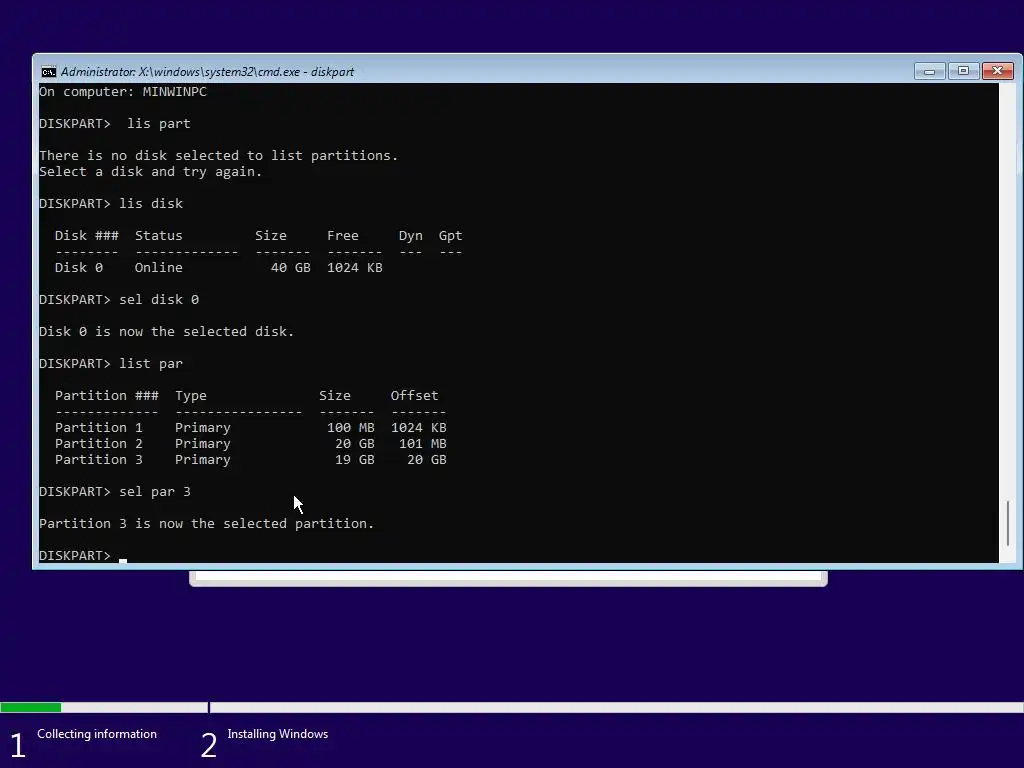Click the 'Status' column header

pyautogui.click(x=159, y=236)
